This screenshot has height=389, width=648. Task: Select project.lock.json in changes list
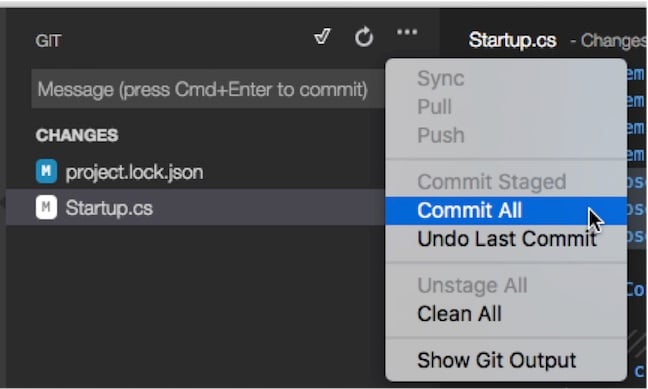pyautogui.click(x=195, y=172)
